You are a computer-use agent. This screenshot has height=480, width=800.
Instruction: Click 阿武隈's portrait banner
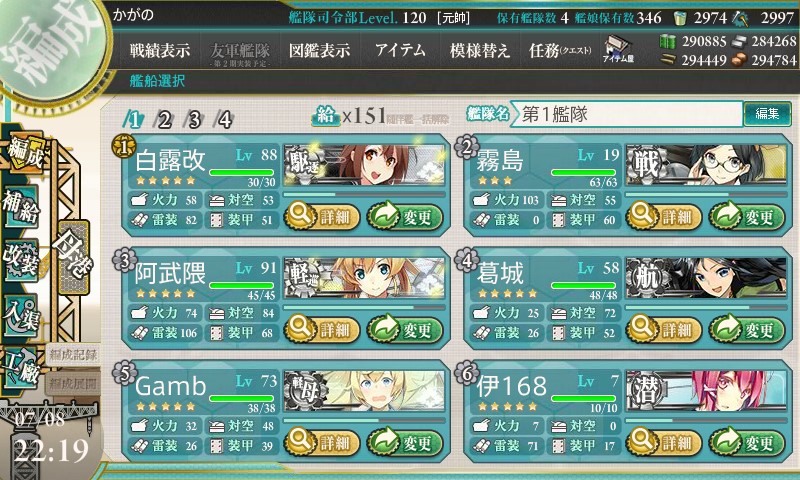tap(364, 278)
